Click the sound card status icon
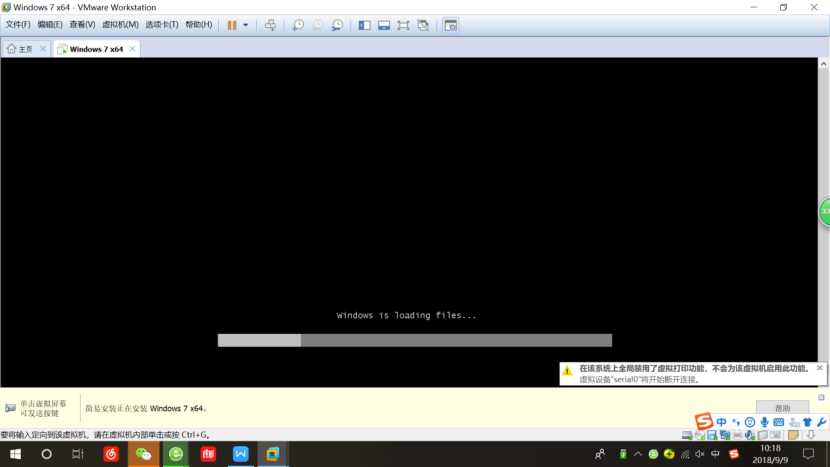Screen dimensions: 830x467 [x=750, y=435]
